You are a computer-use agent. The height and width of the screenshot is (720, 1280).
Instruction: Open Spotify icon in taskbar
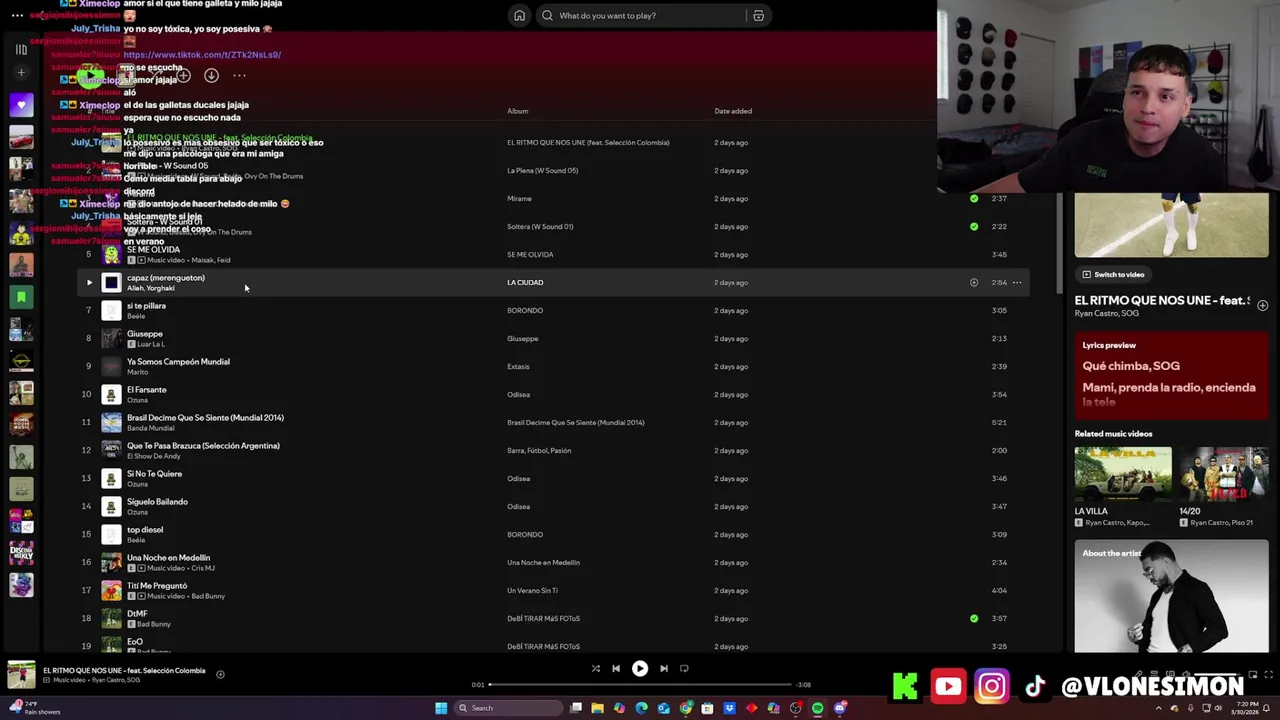coord(817,708)
